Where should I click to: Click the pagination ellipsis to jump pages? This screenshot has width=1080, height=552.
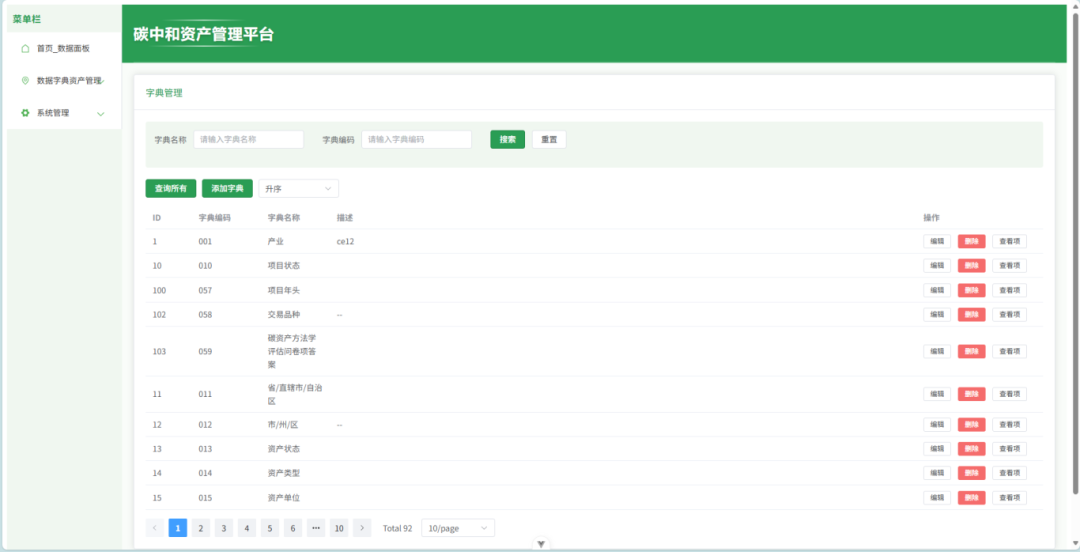[316, 528]
